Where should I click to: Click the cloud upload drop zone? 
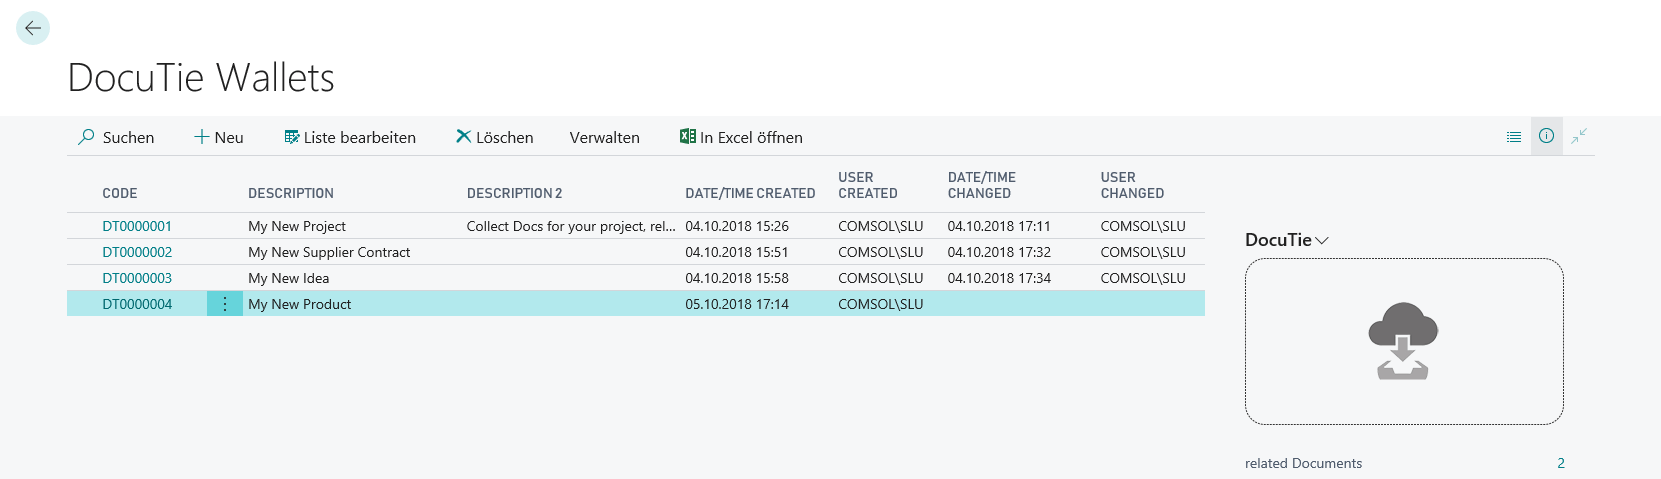tap(1404, 341)
